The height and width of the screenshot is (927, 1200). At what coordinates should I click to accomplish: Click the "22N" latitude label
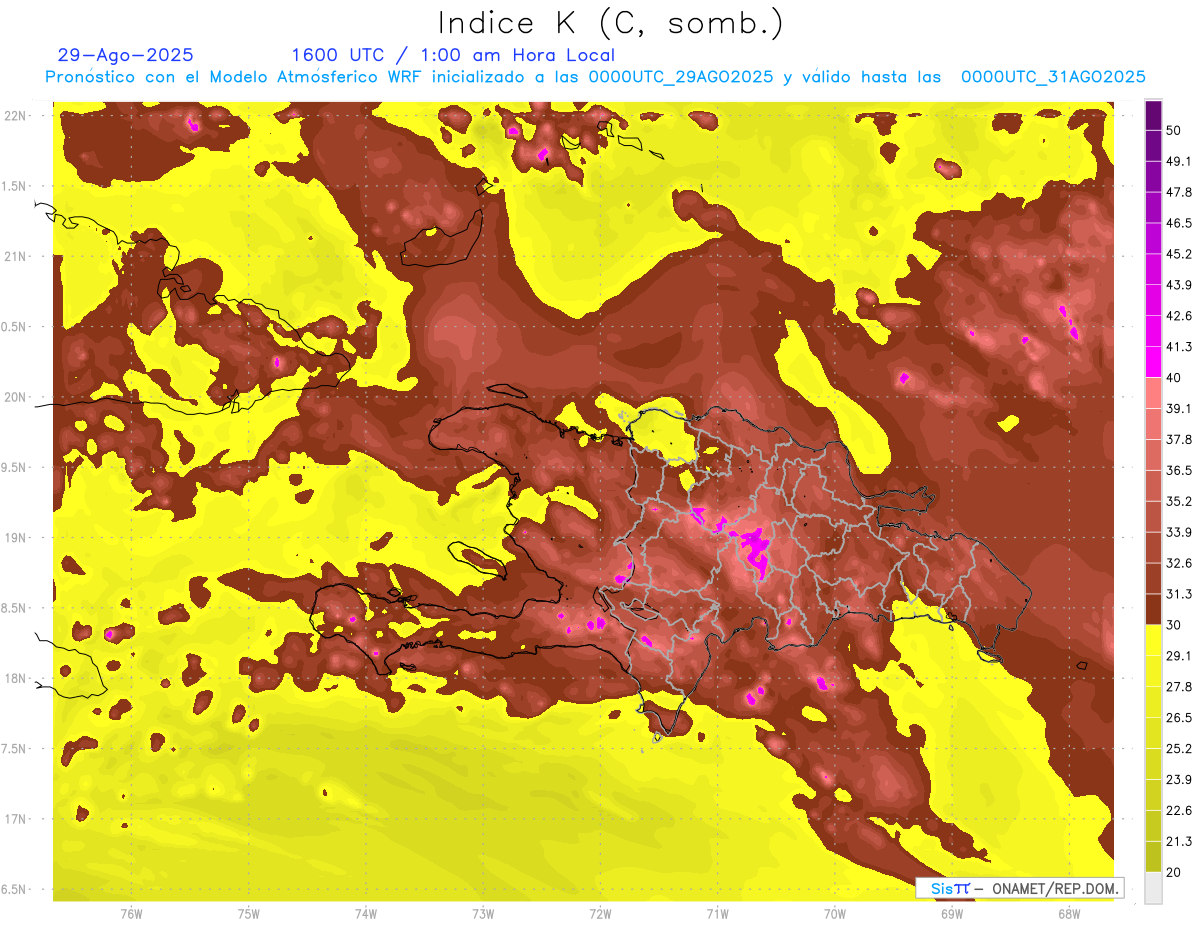click(x=16, y=116)
